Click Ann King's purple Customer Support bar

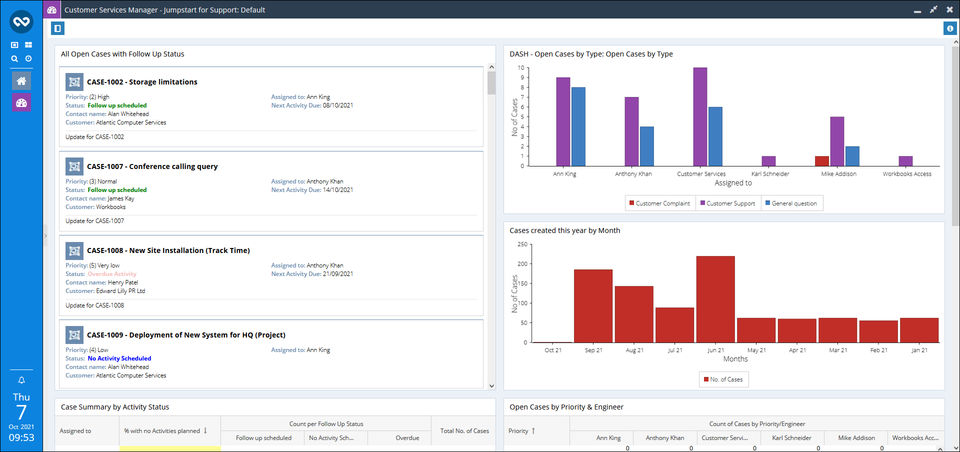(x=563, y=121)
